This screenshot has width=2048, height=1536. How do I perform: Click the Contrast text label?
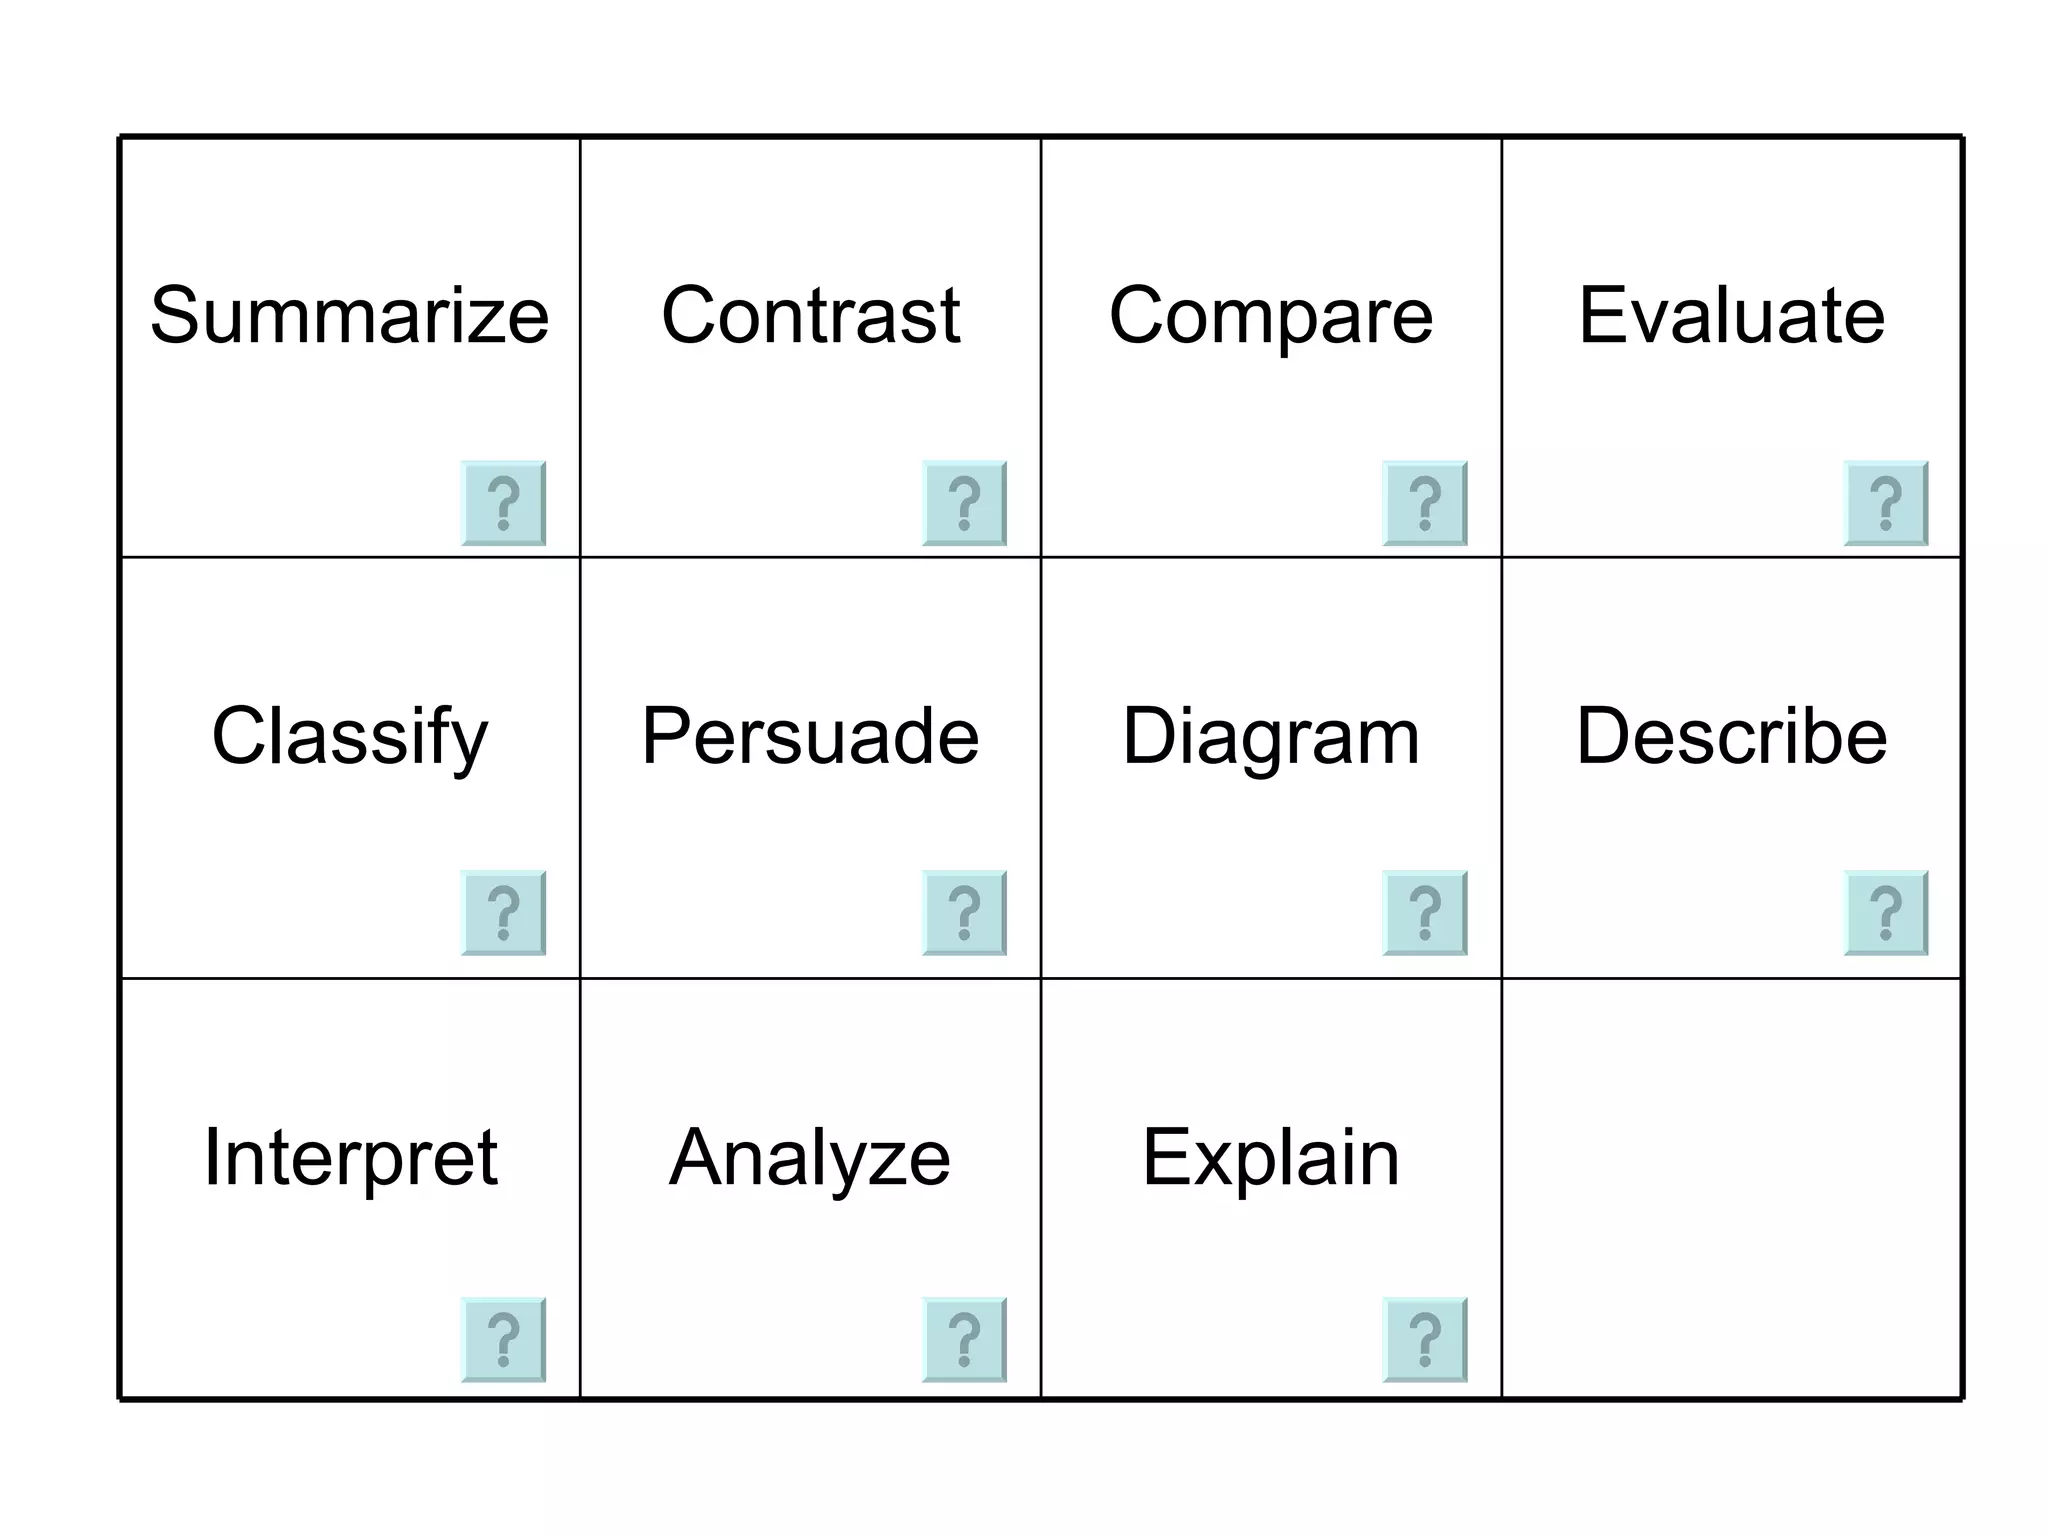click(x=811, y=316)
